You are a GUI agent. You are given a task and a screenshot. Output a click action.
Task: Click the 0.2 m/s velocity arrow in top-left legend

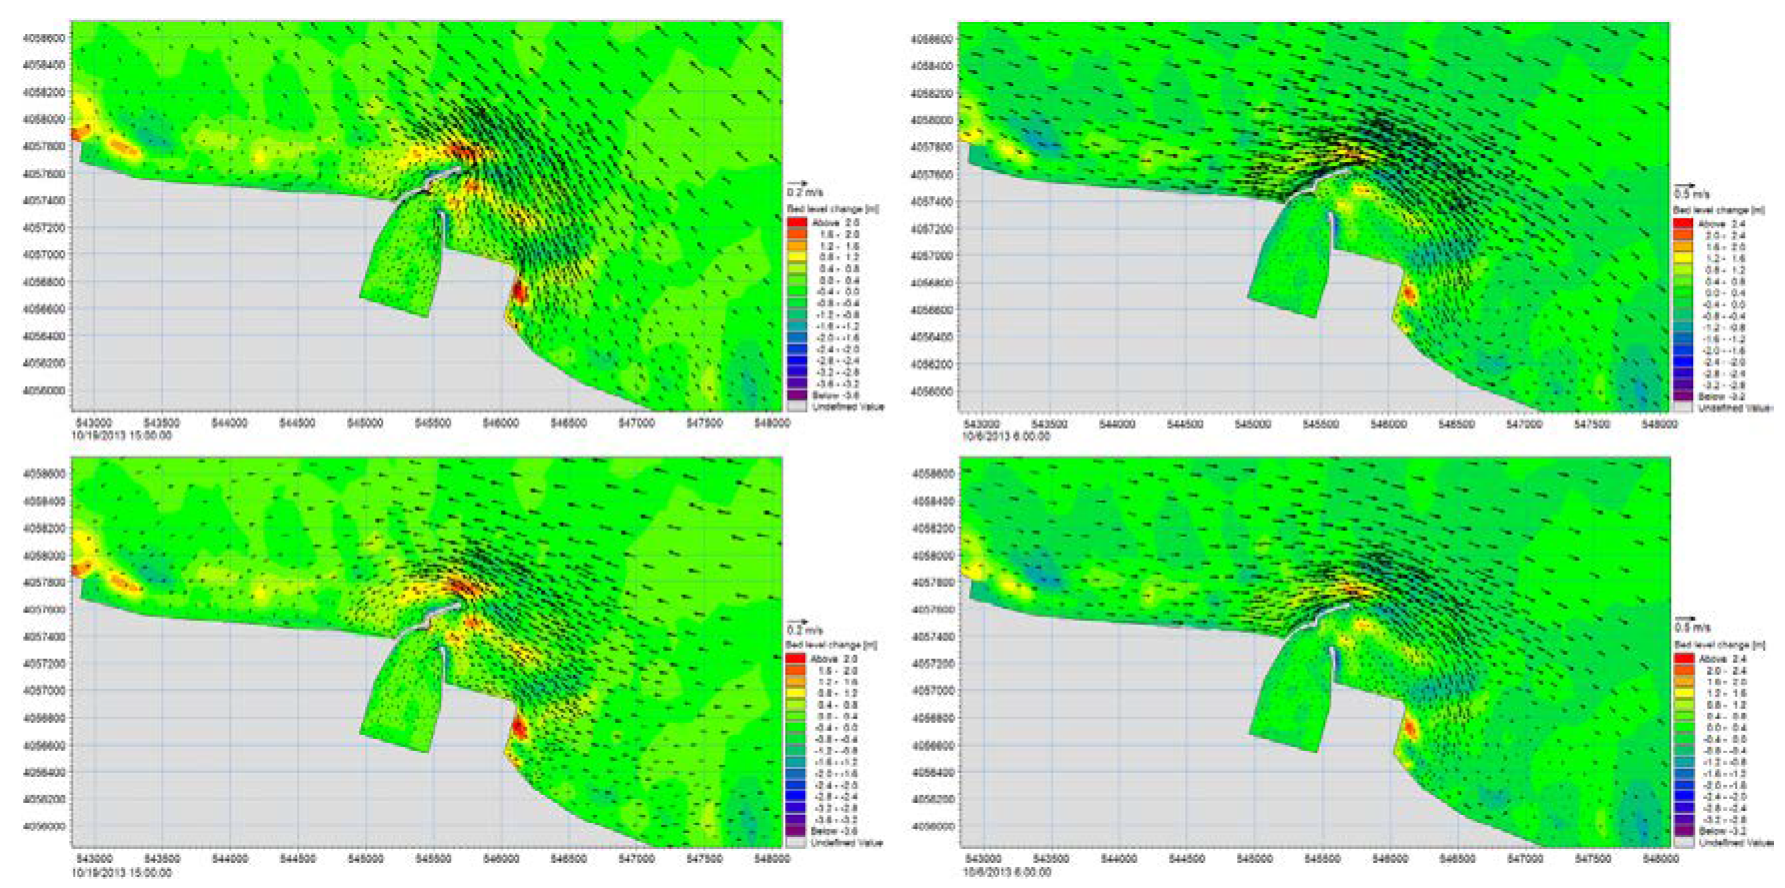tap(797, 184)
